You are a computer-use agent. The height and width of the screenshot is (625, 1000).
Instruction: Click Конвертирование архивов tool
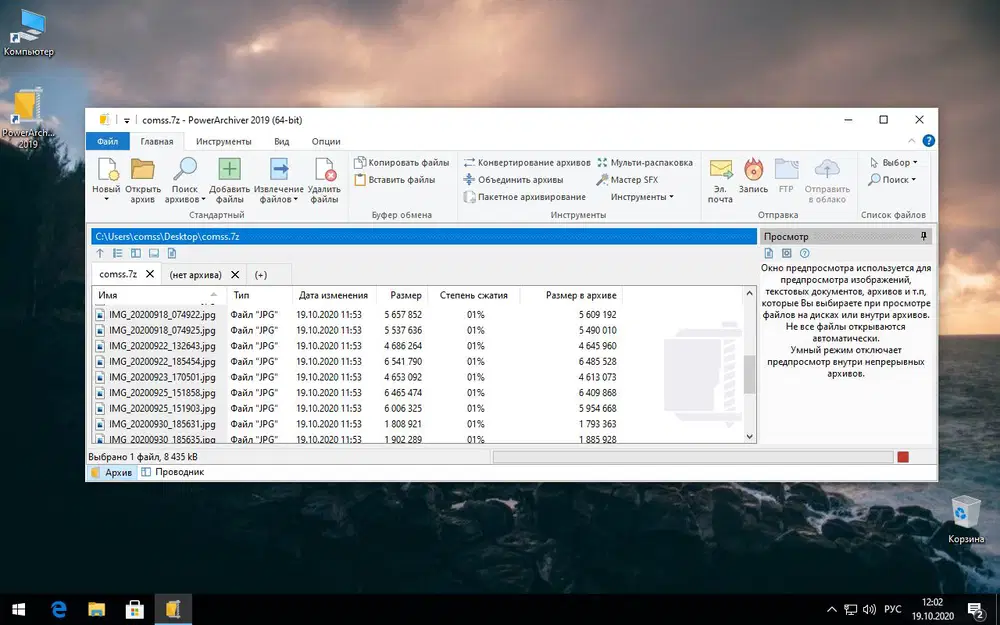click(x=527, y=163)
